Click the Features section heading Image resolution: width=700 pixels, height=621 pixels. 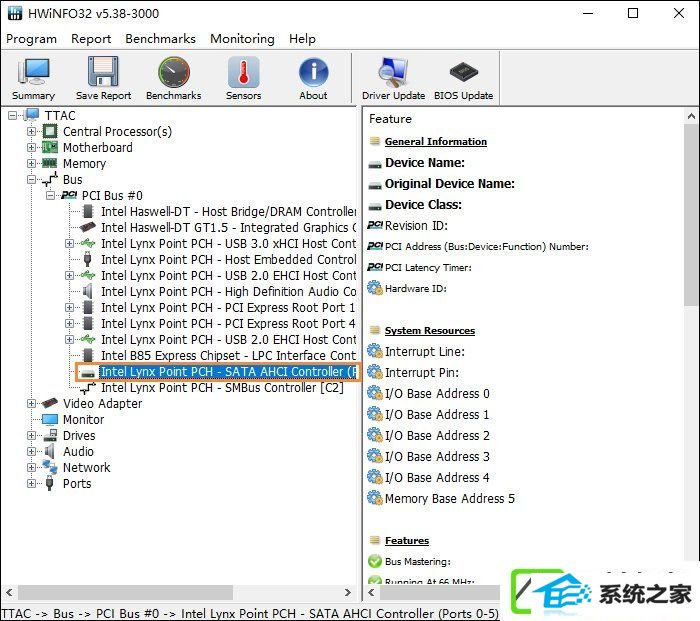[407, 540]
